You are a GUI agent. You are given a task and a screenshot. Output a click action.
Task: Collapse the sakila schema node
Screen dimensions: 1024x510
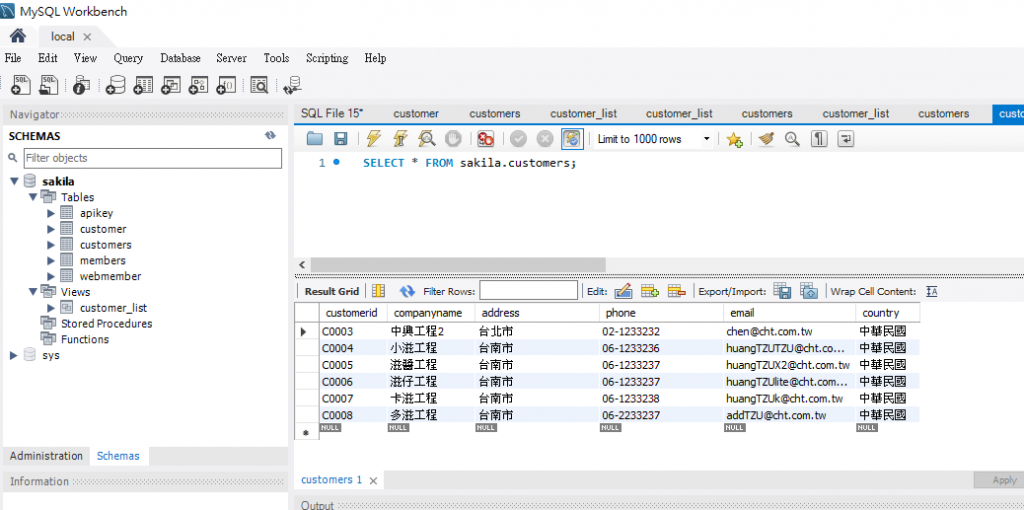point(14,182)
